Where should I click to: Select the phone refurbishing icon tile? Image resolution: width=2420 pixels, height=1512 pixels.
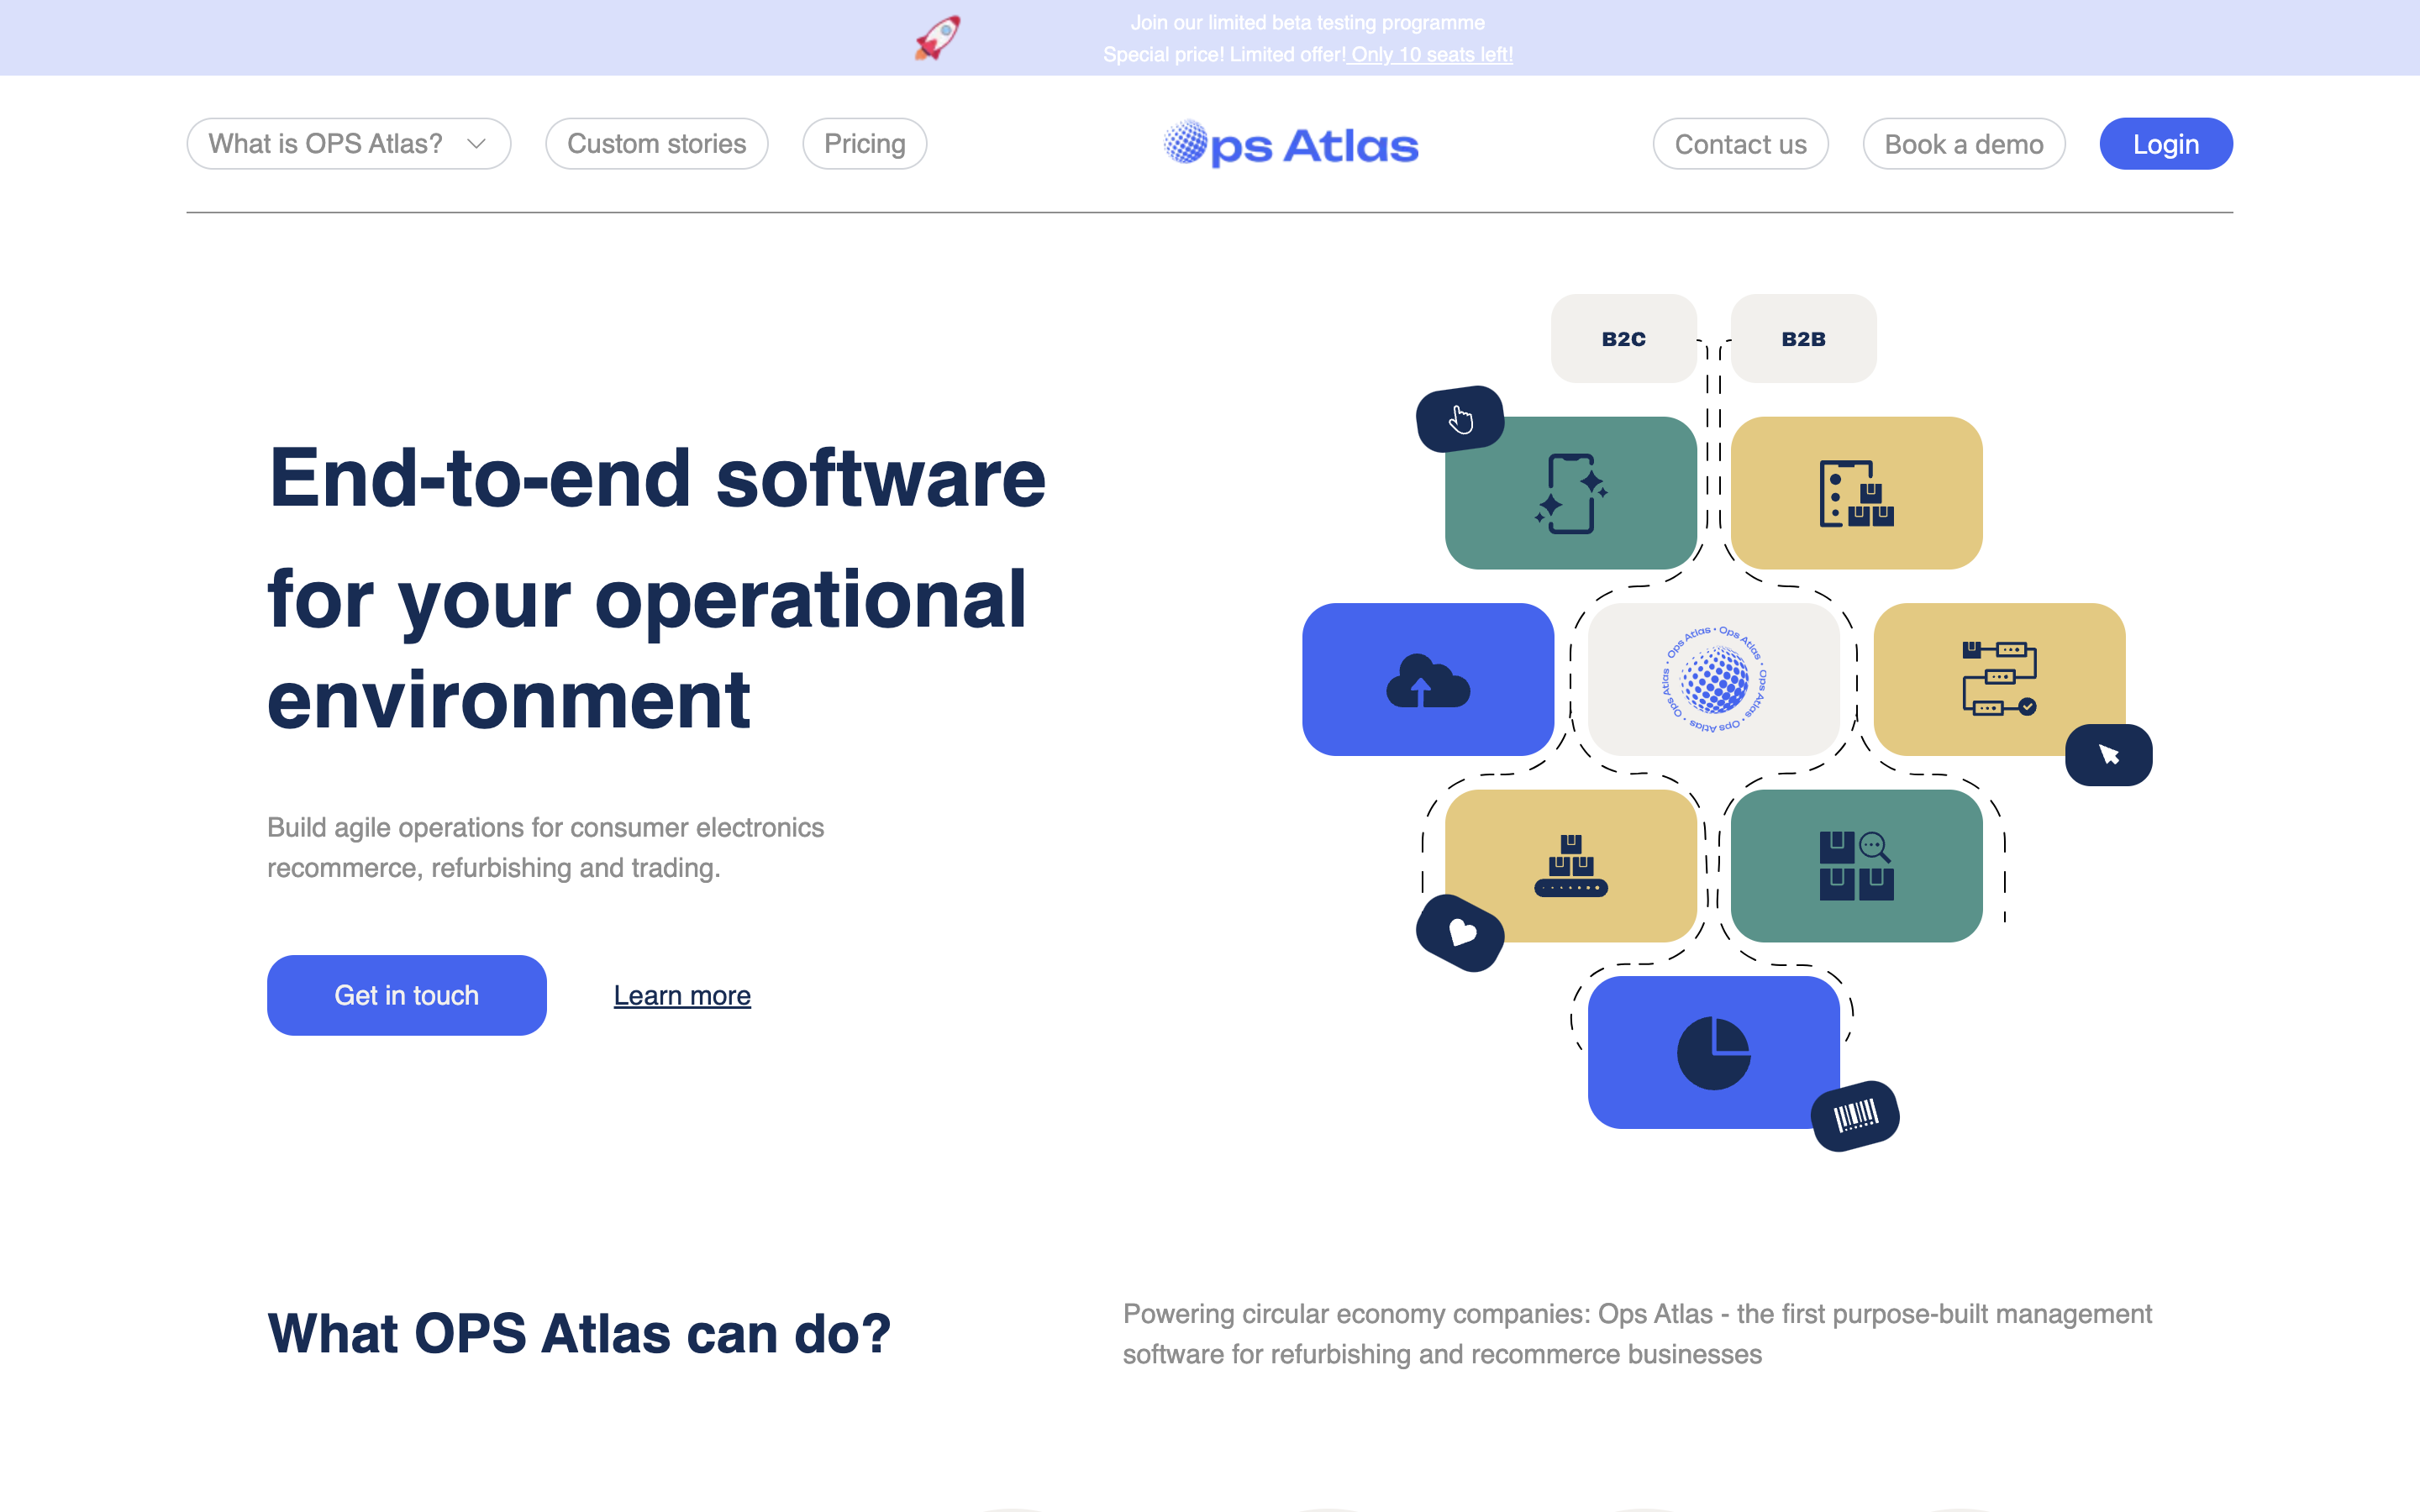pyautogui.click(x=1570, y=492)
